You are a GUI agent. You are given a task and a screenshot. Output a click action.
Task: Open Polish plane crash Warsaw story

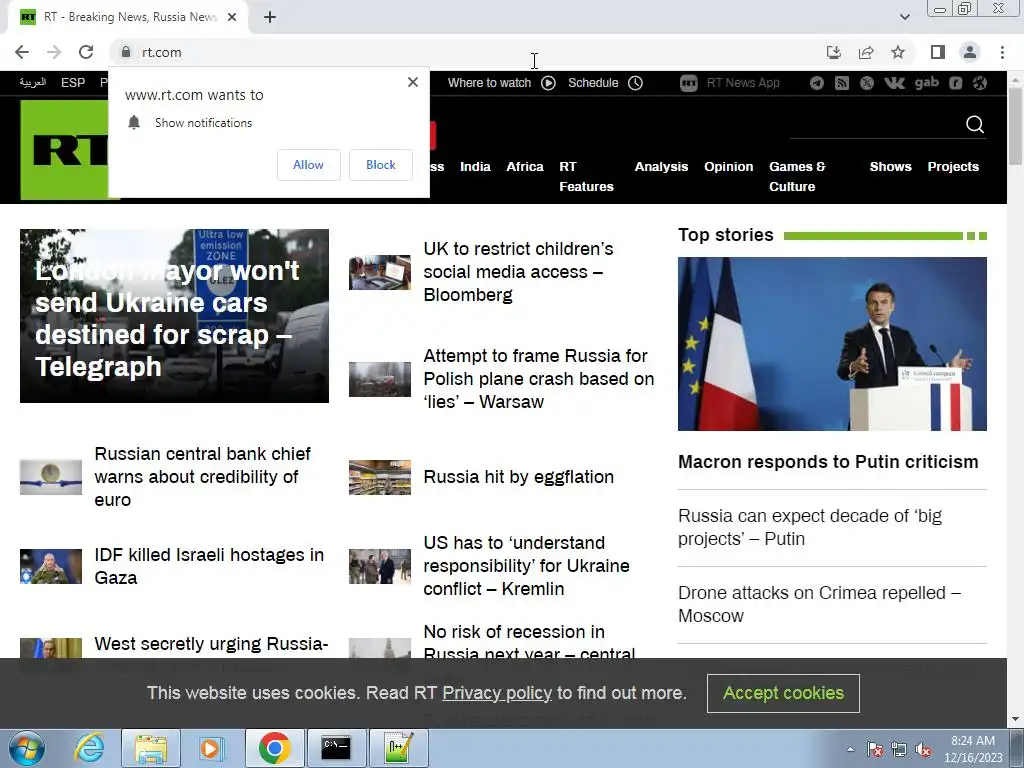[539, 379]
